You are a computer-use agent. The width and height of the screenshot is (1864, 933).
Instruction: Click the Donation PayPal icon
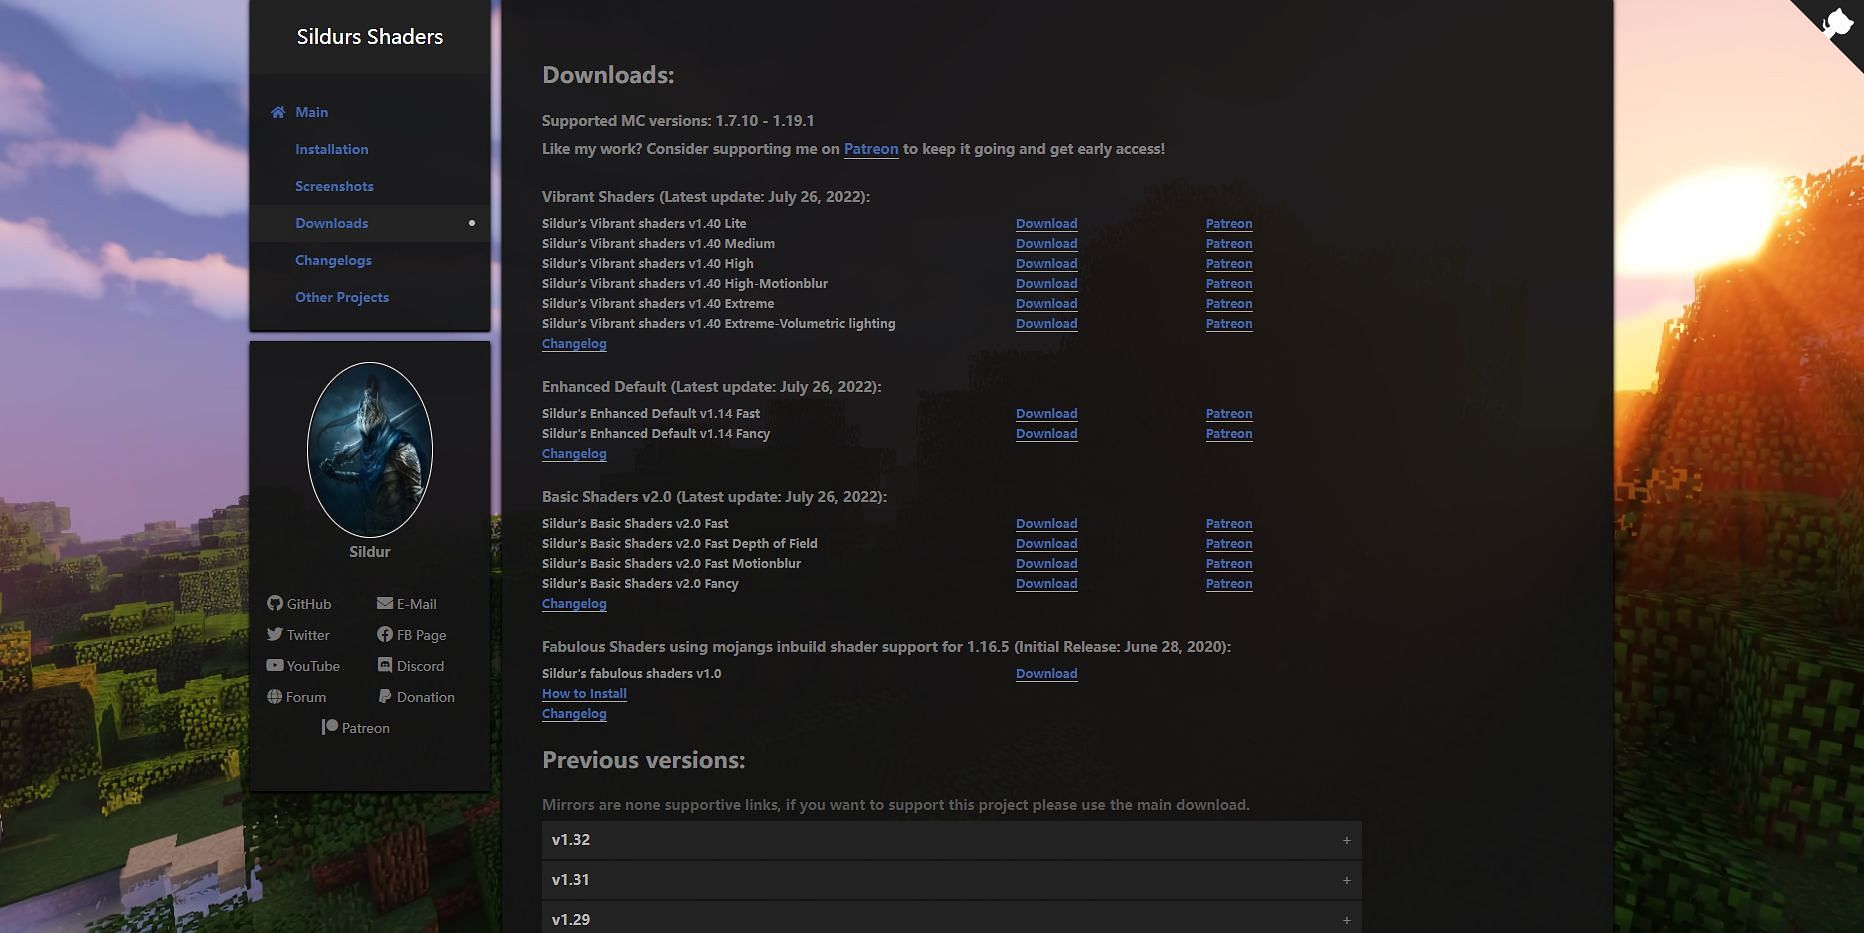click(x=385, y=696)
